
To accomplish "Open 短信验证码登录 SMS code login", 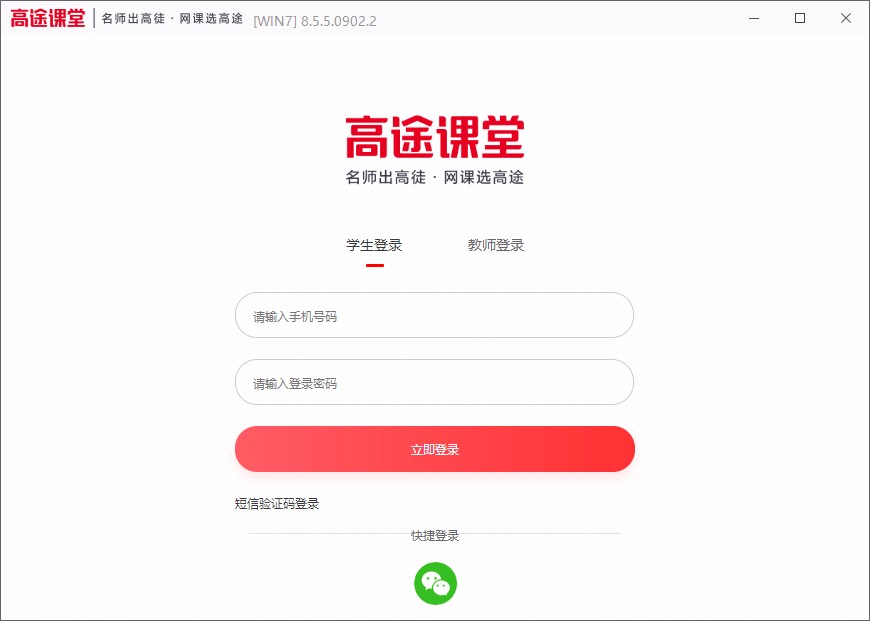I will pos(277,504).
